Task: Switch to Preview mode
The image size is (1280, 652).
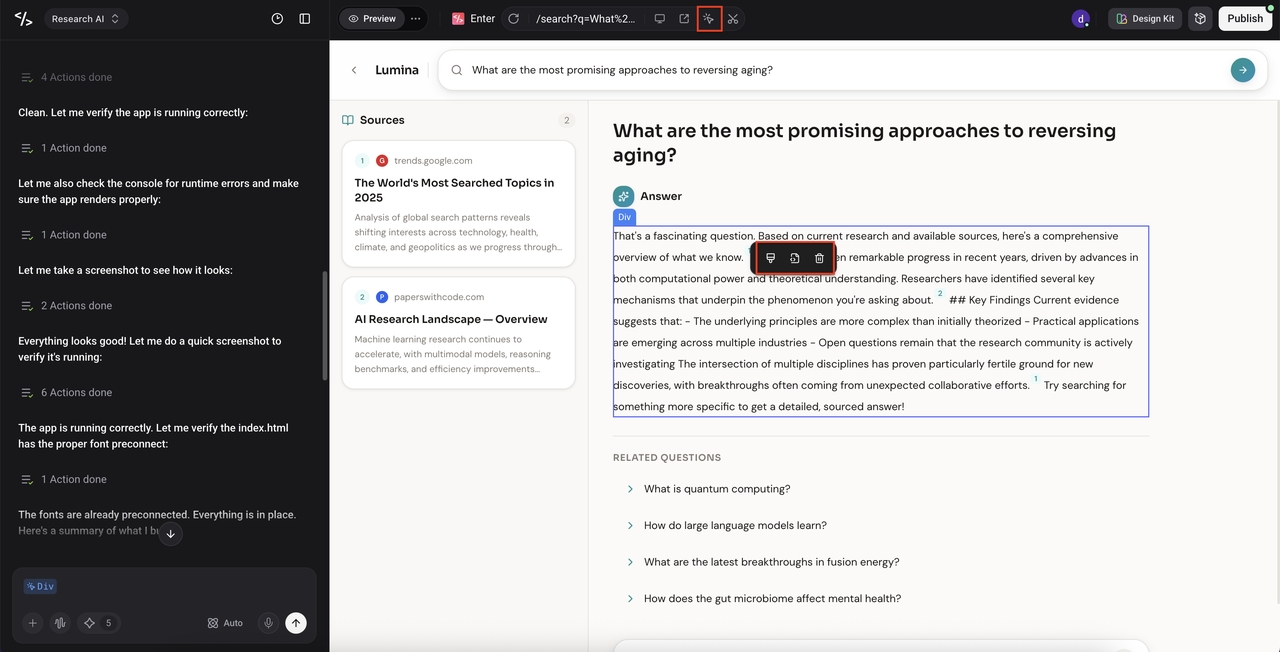Action: [x=371, y=18]
